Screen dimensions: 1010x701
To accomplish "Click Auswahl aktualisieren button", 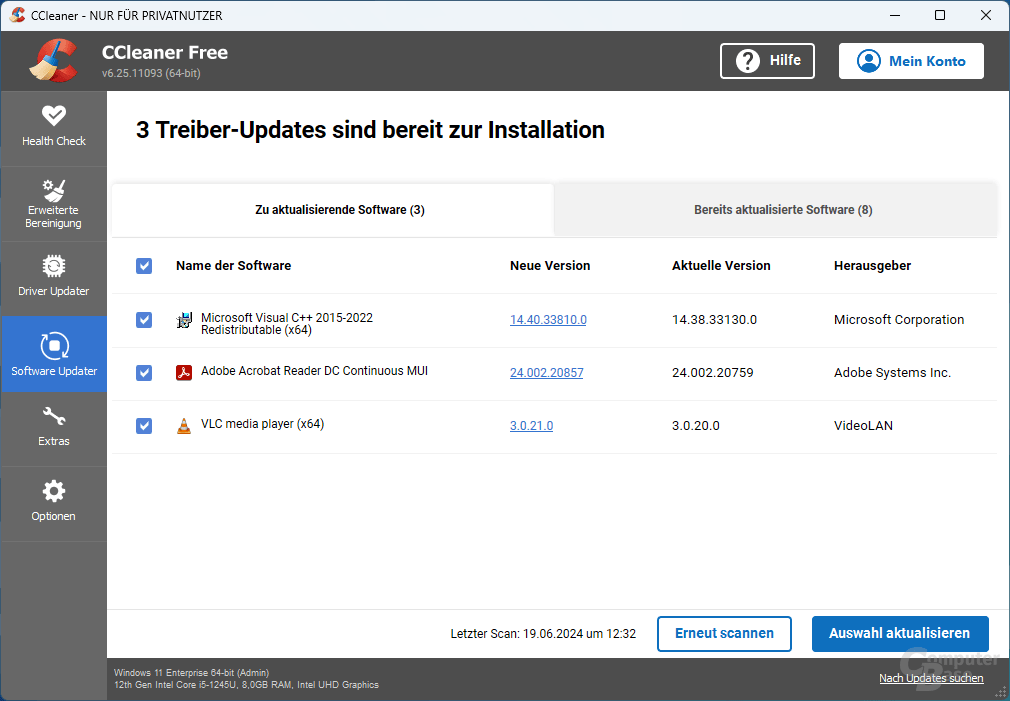I will [900, 634].
